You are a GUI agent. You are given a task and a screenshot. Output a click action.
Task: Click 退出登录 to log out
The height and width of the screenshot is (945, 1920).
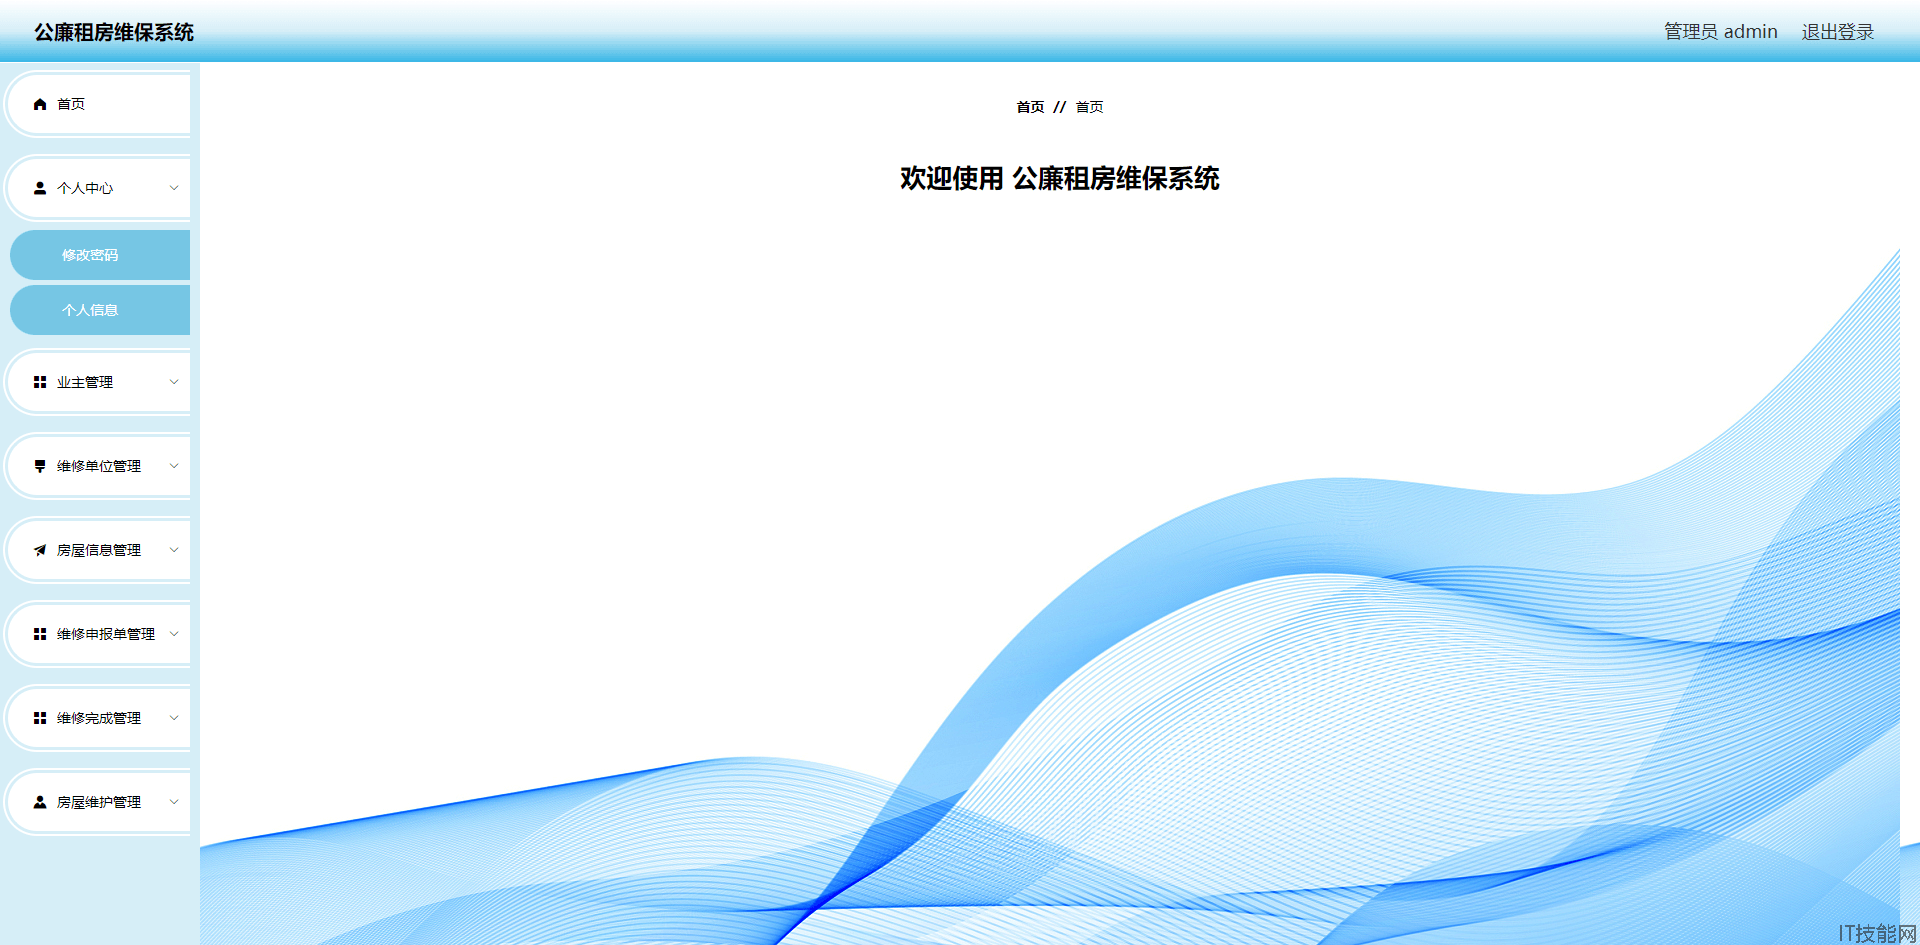[x=1838, y=32]
